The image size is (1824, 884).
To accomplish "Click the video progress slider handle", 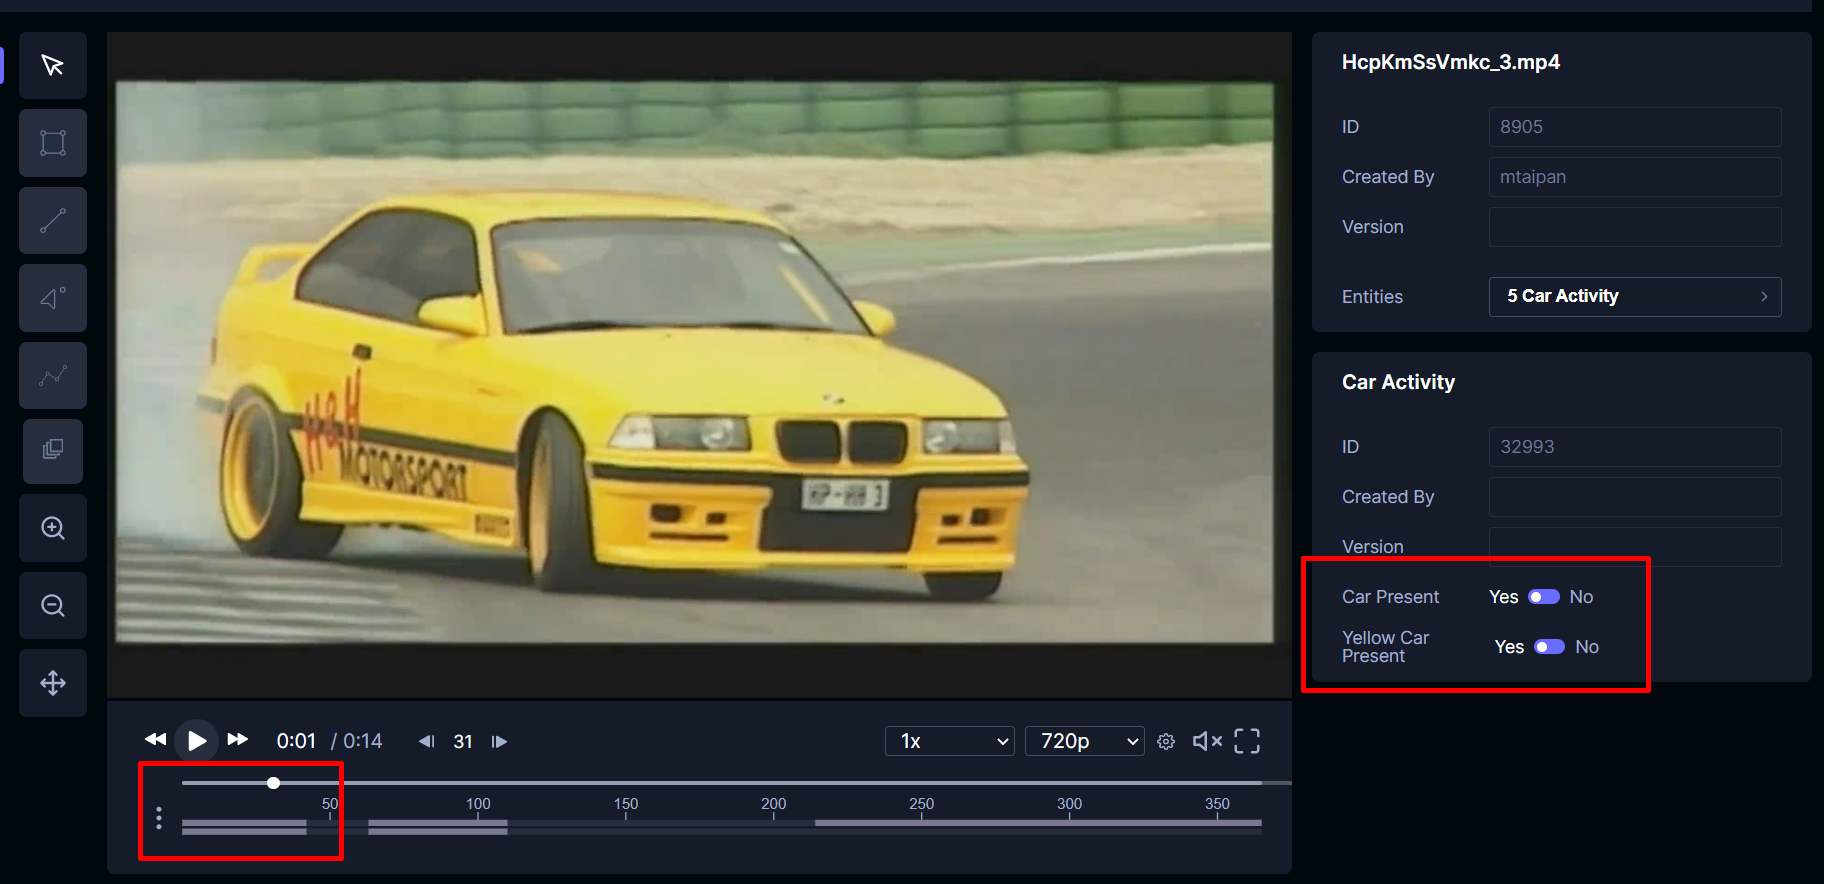I will (x=273, y=783).
